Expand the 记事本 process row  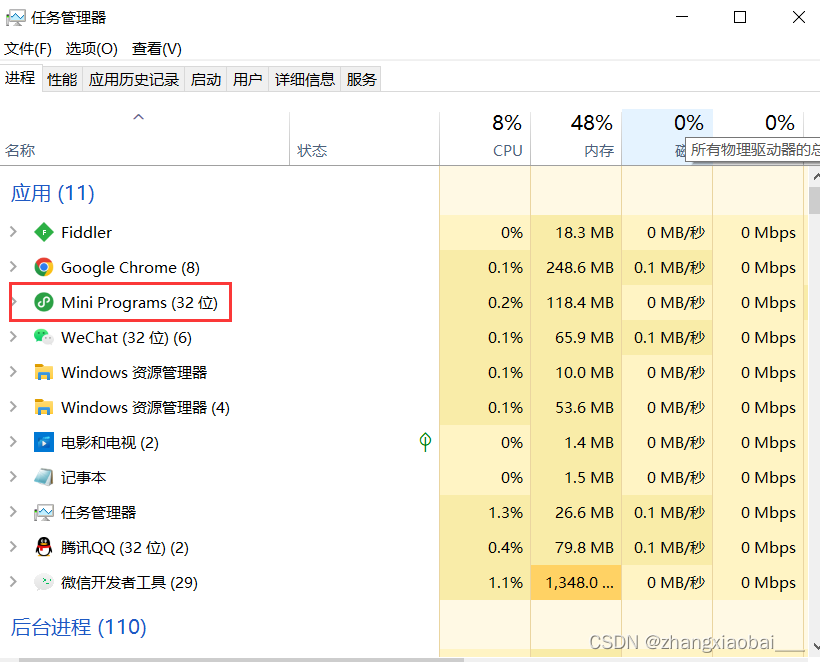14,477
